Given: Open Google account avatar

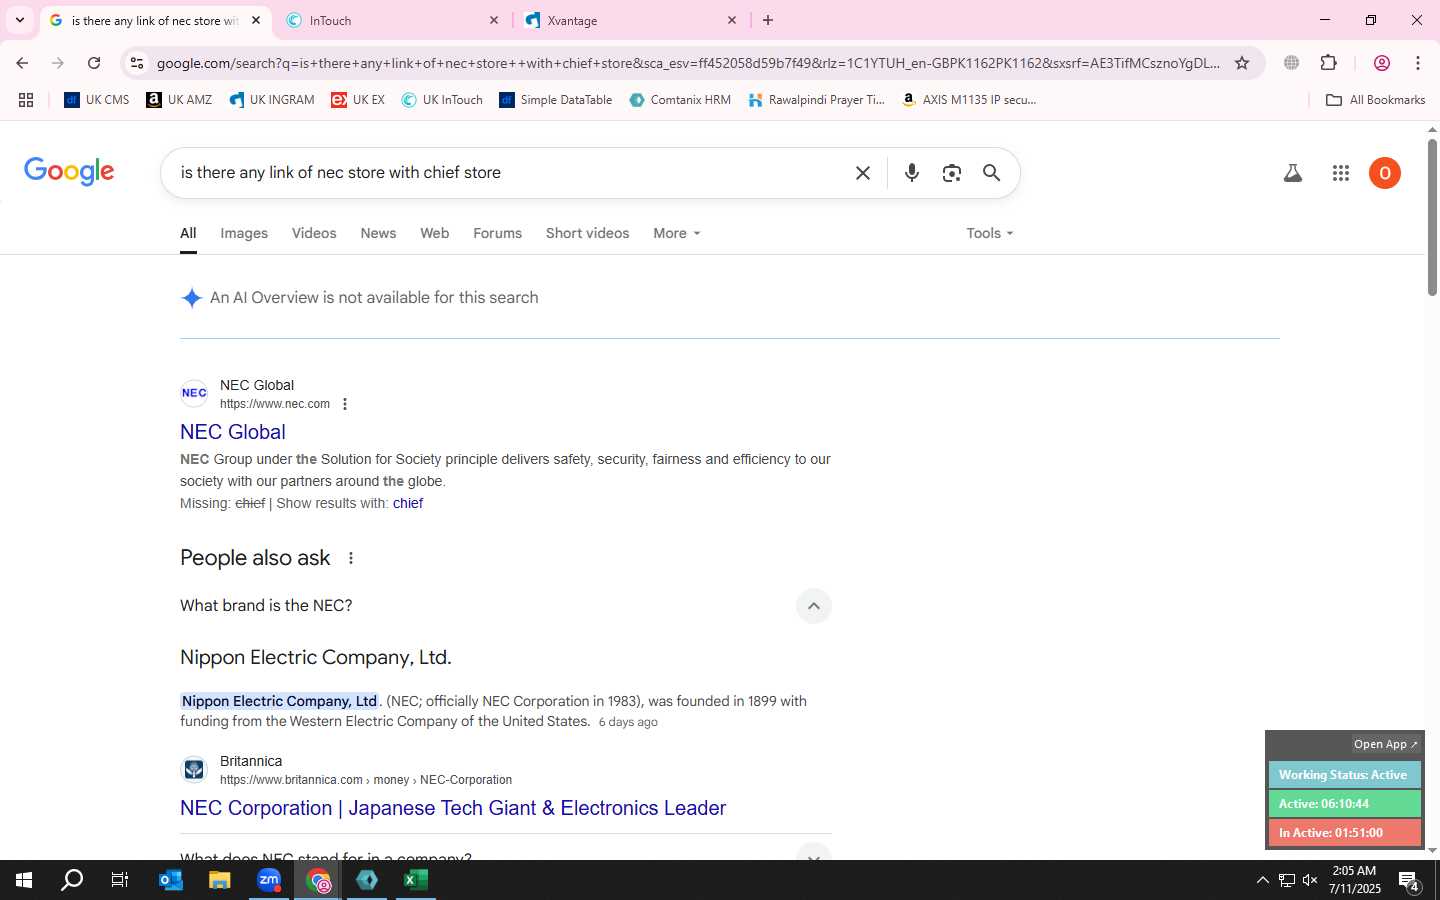Looking at the screenshot, I should [1385, 173].
